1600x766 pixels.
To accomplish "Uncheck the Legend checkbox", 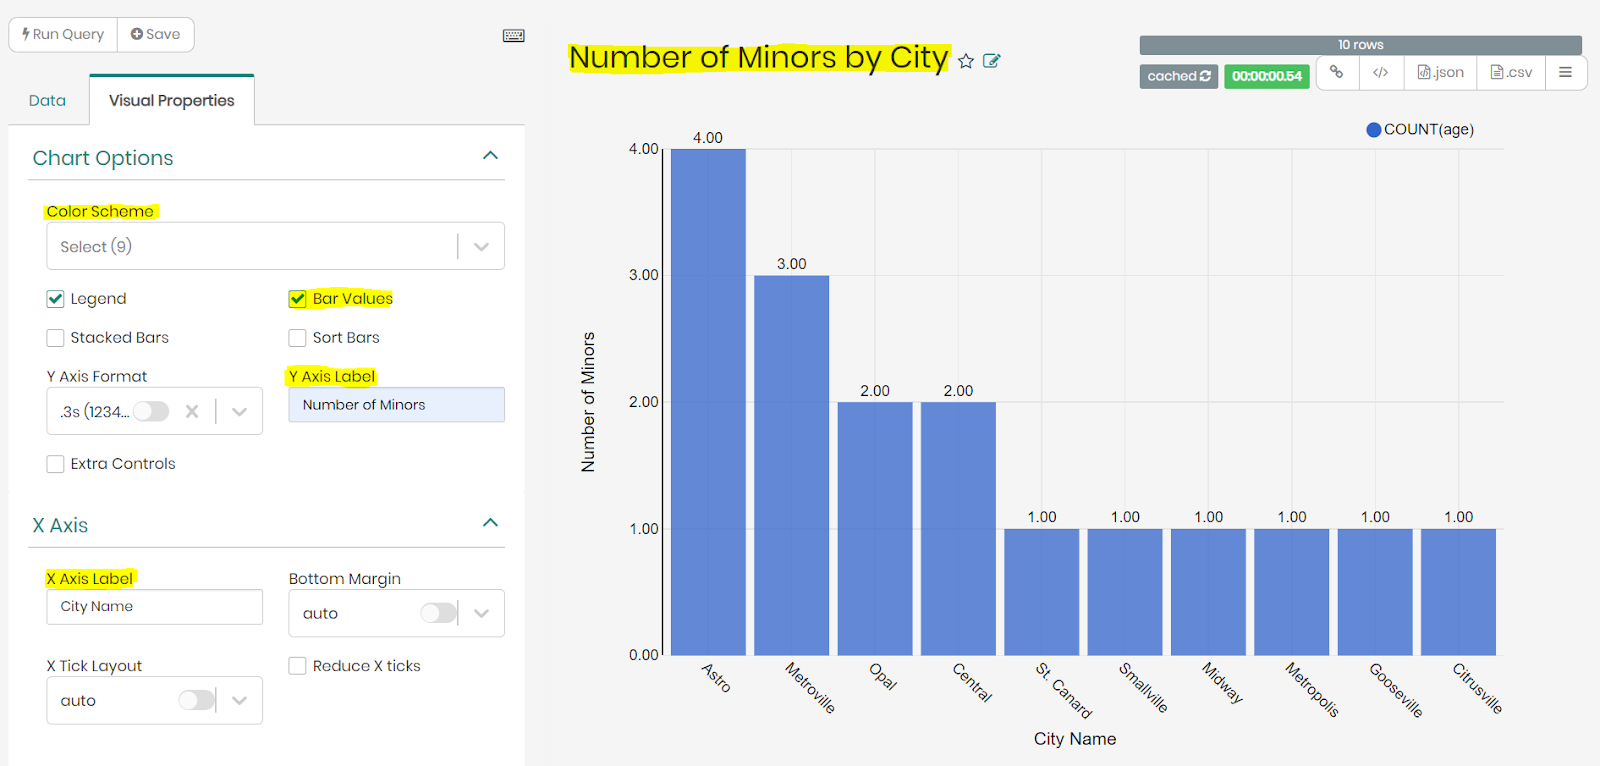I will 56,299.
